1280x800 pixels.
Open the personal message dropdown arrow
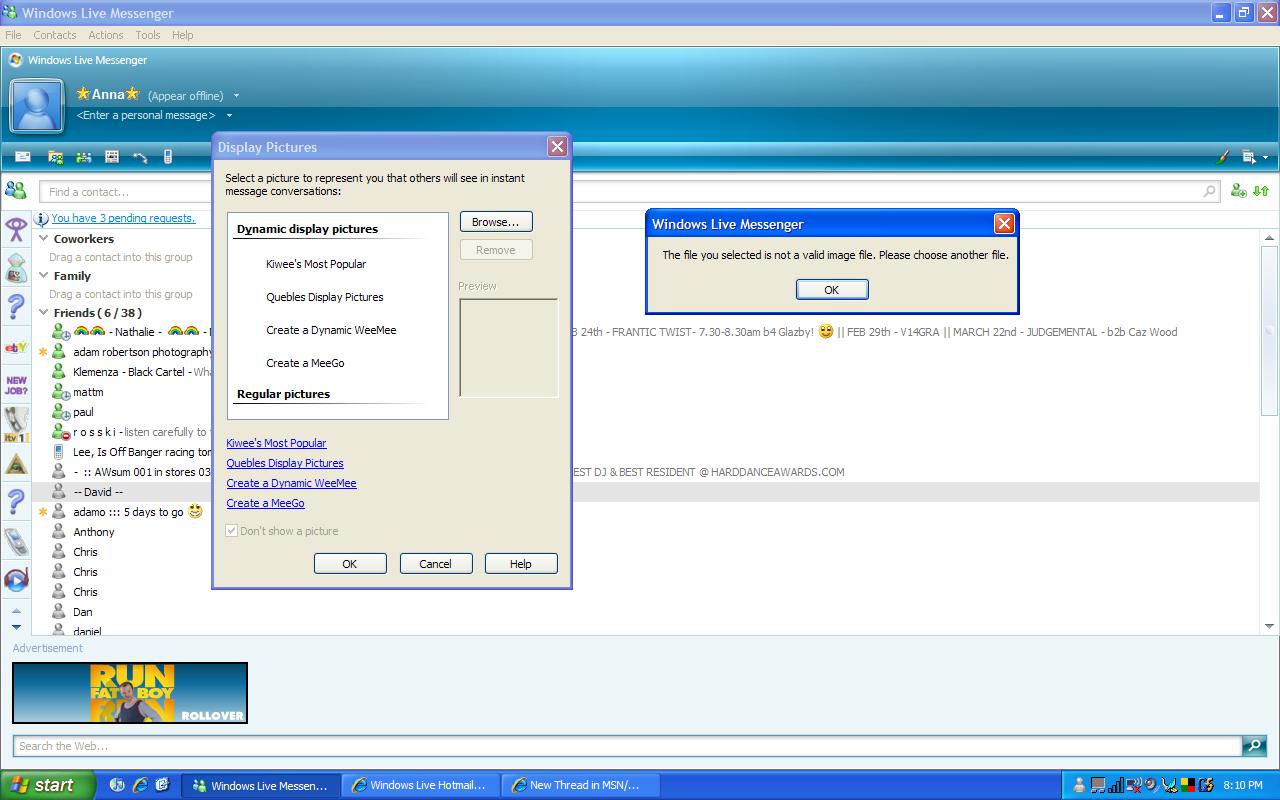coord(229,116)
